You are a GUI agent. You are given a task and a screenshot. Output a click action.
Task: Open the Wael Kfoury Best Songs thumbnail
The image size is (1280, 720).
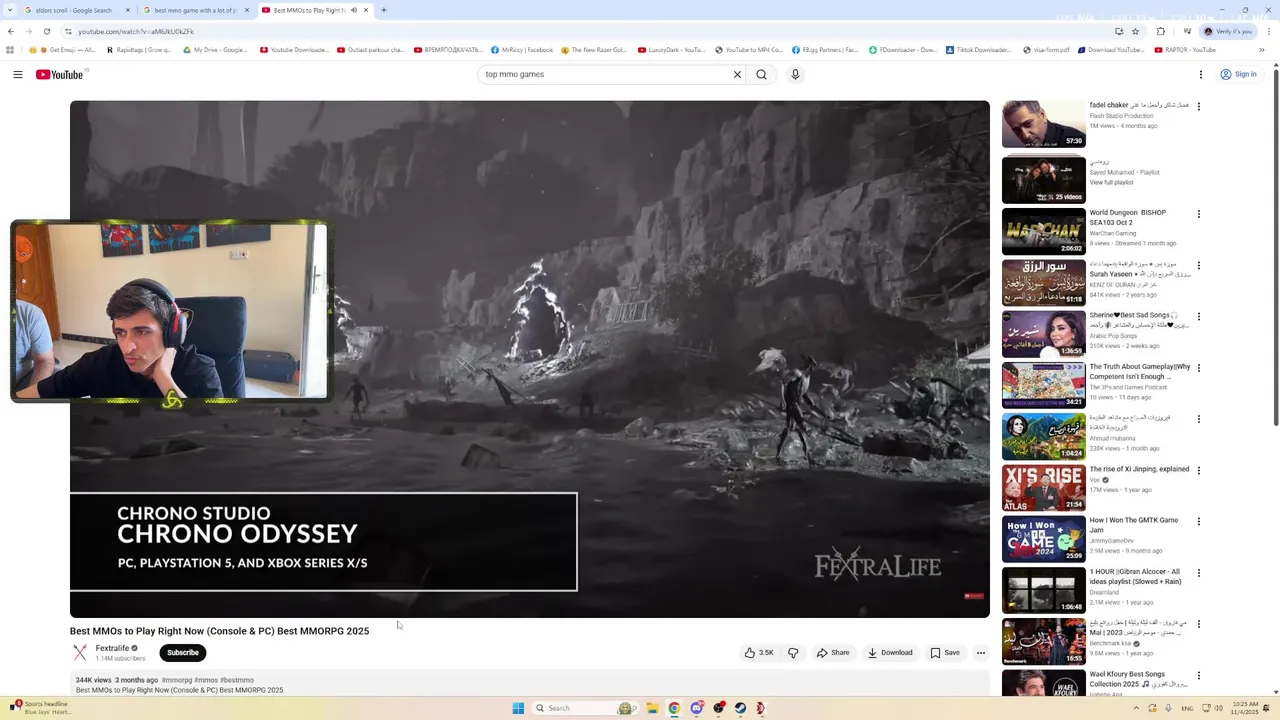[1044, 683]
